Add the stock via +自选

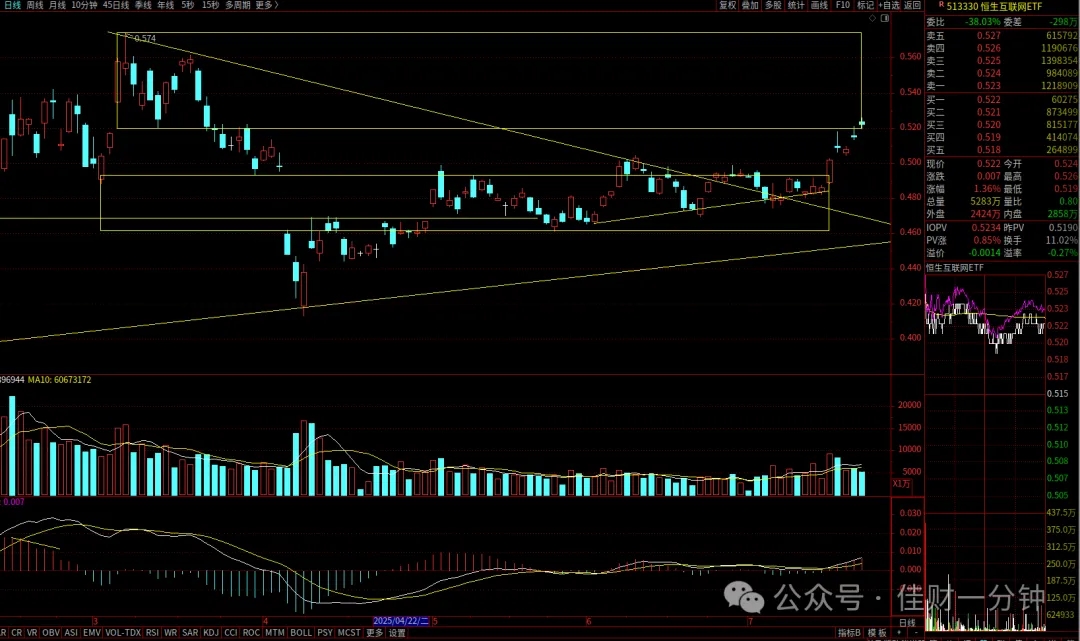889,5
